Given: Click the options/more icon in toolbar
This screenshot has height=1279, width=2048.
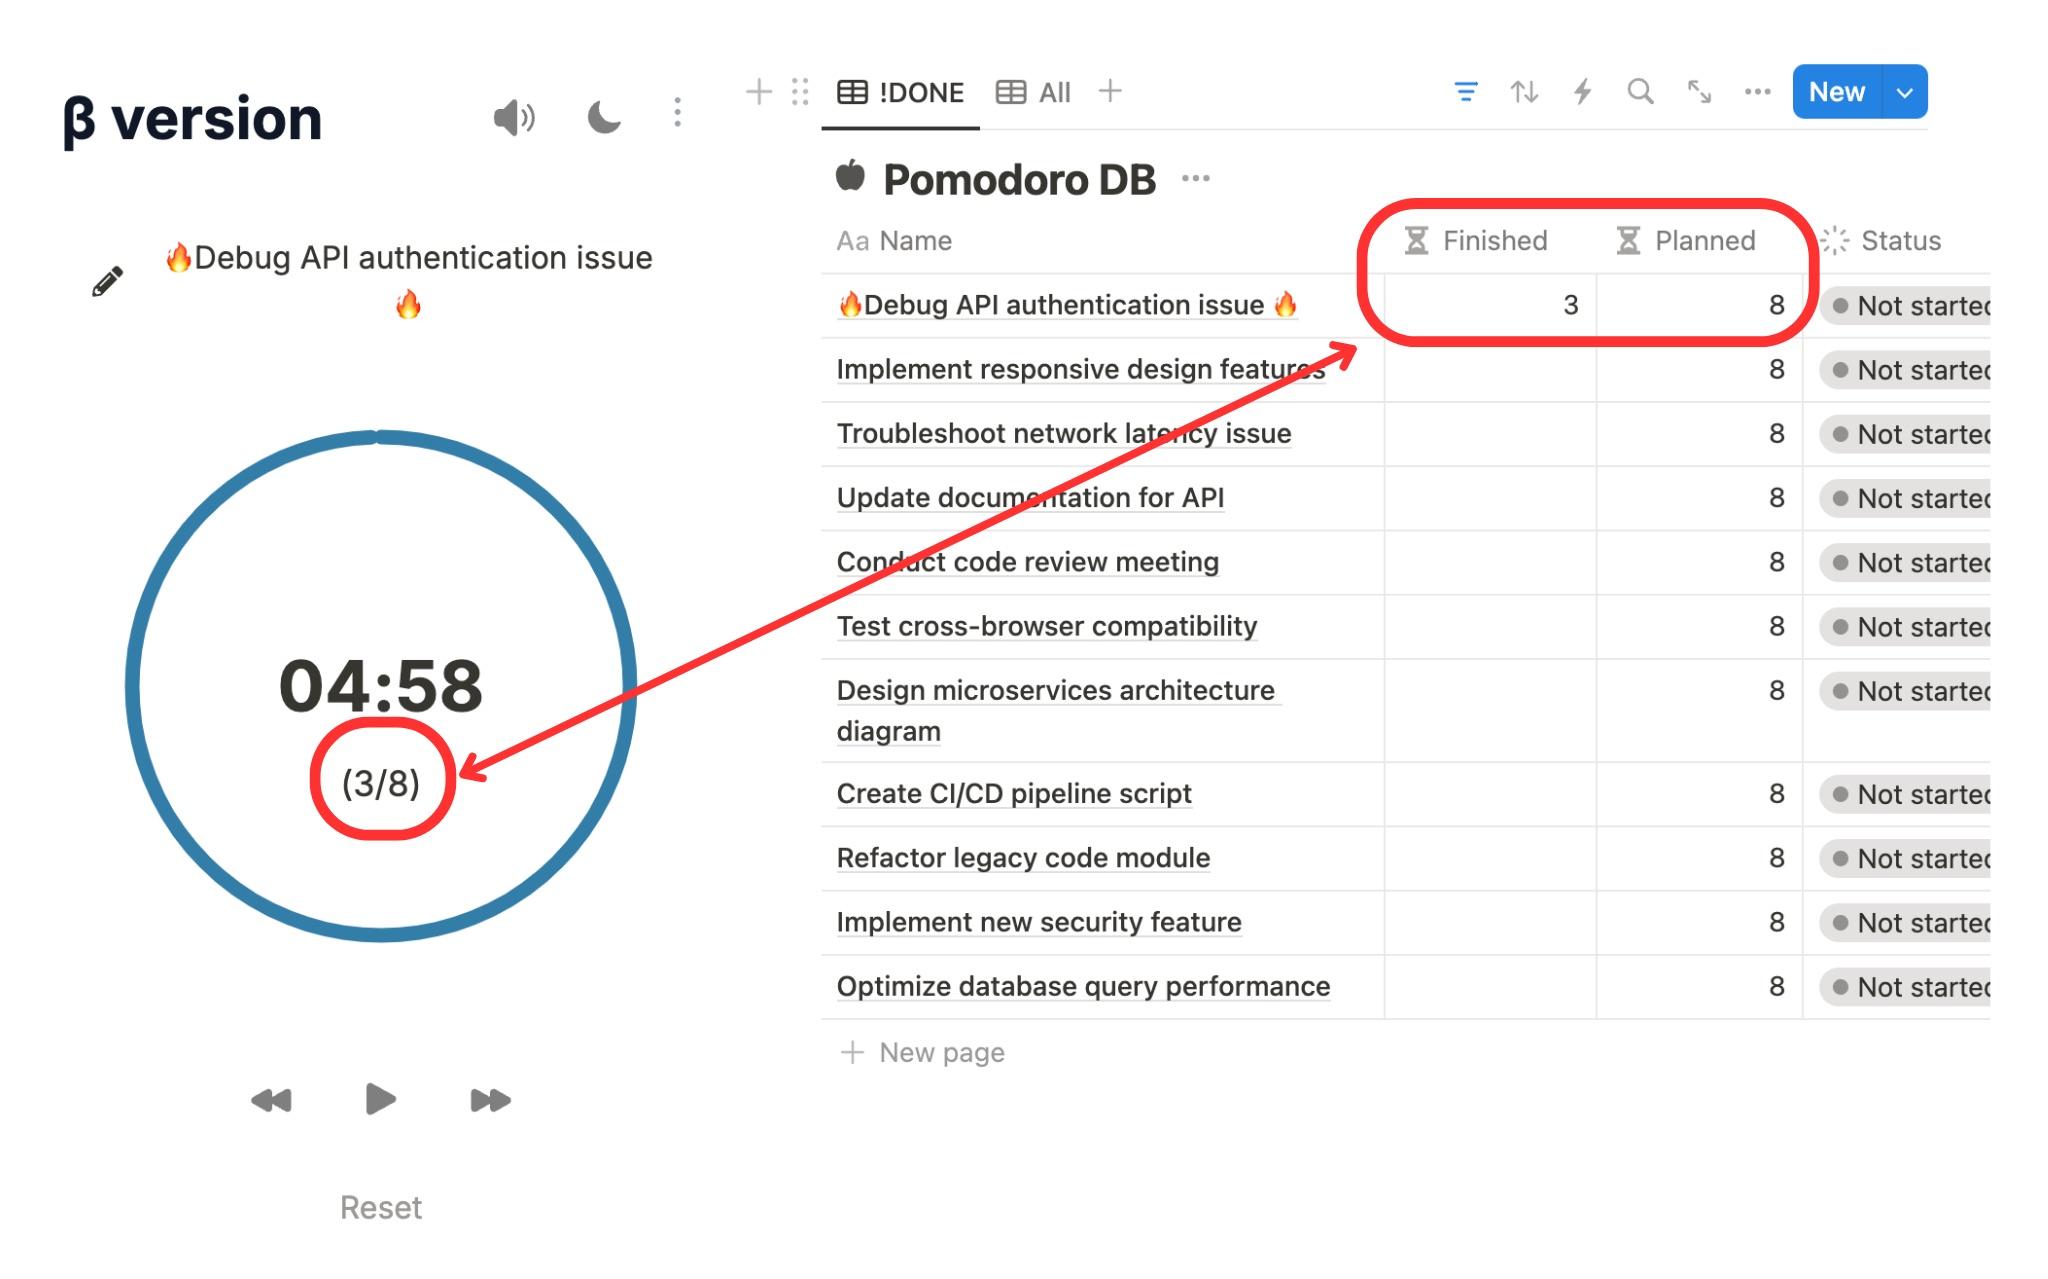Looking at the screenshot, I should click(1762, 93).
